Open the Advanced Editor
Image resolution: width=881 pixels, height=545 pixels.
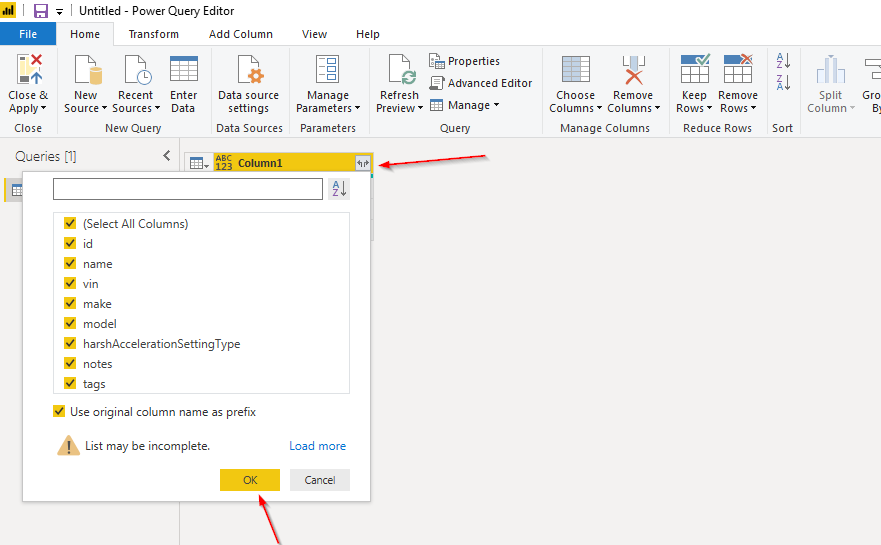coord(480,83)
